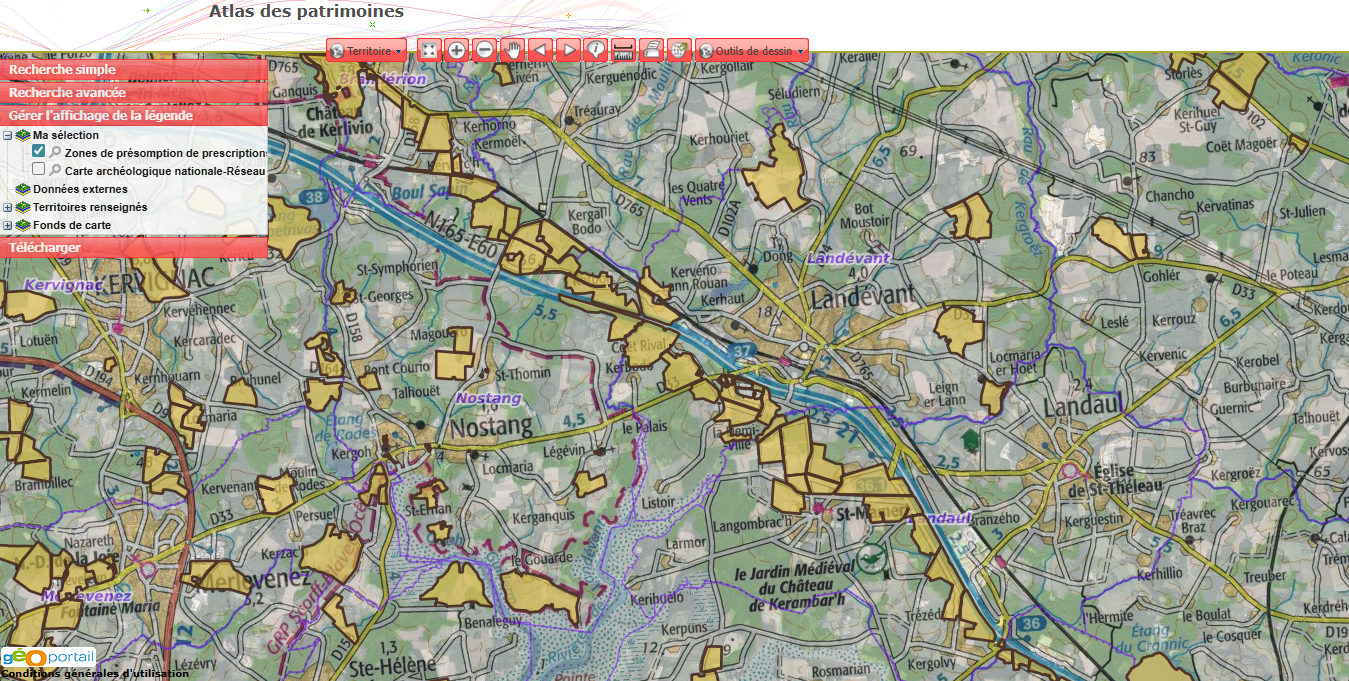Uncheck Zones de présomption de prescriptions layer

[39, 151]
